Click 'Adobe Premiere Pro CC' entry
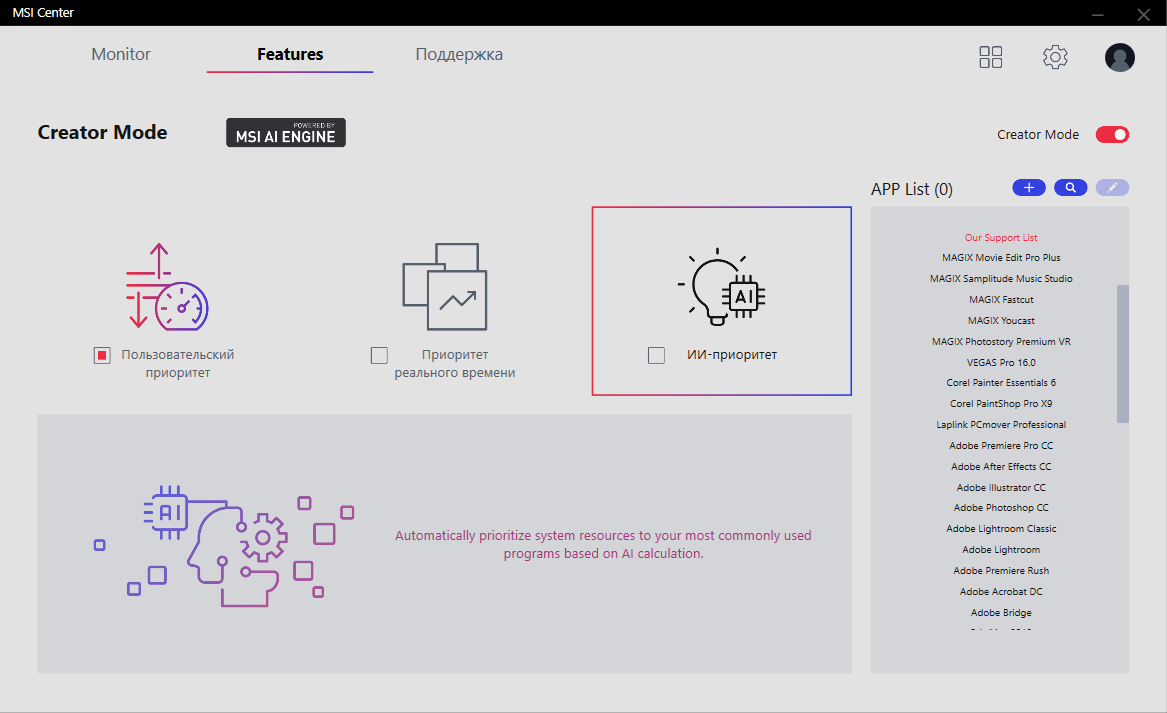 pyautogui.click(x=1001, y=446)
